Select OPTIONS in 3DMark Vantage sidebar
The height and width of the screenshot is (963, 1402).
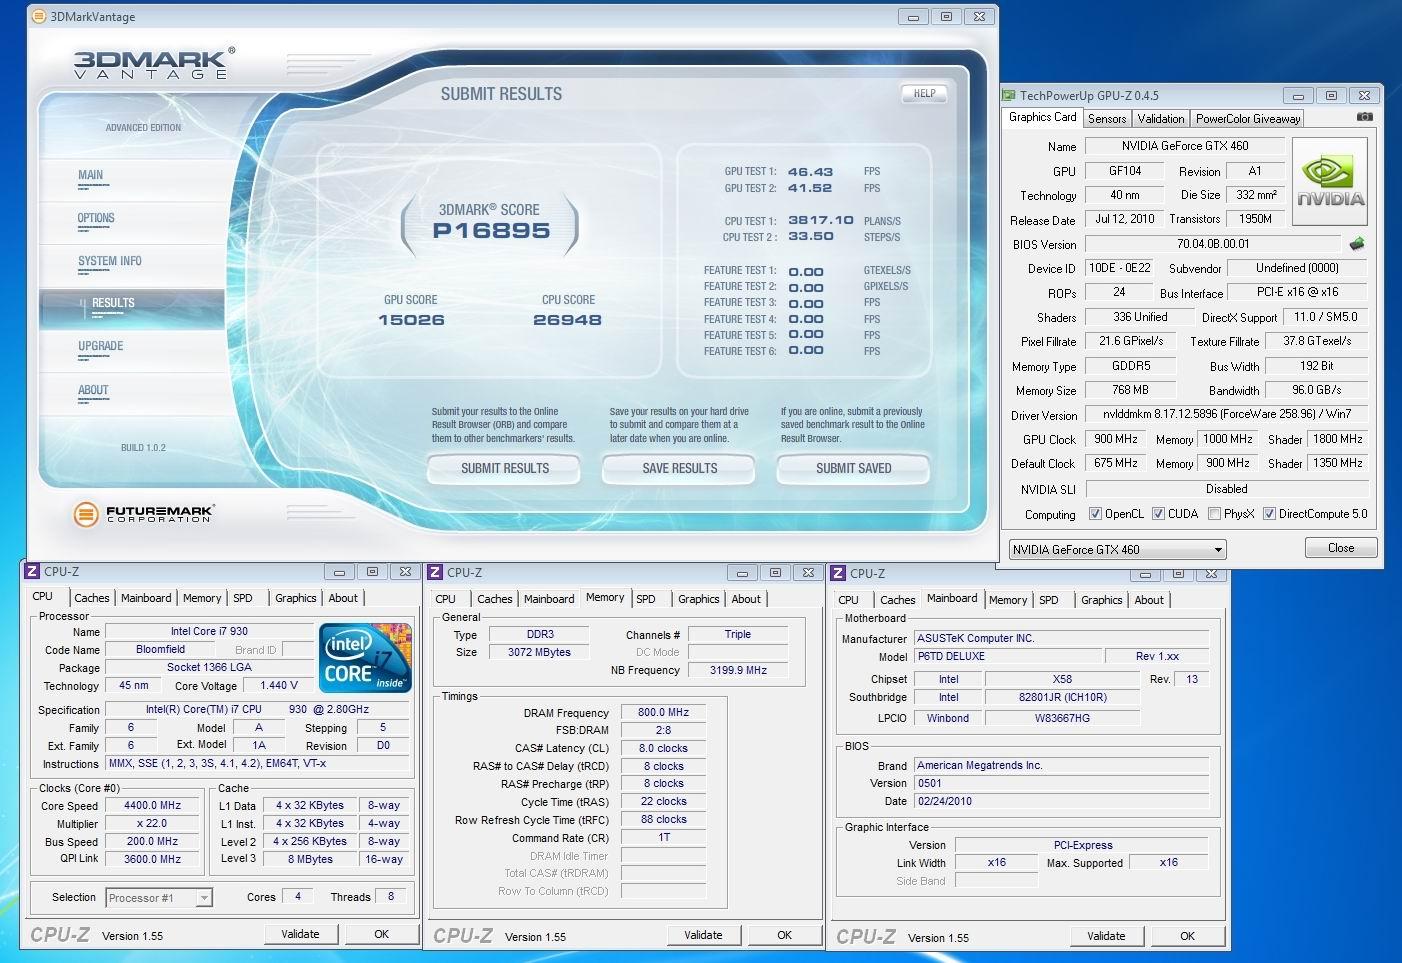(x=96, y=219)
